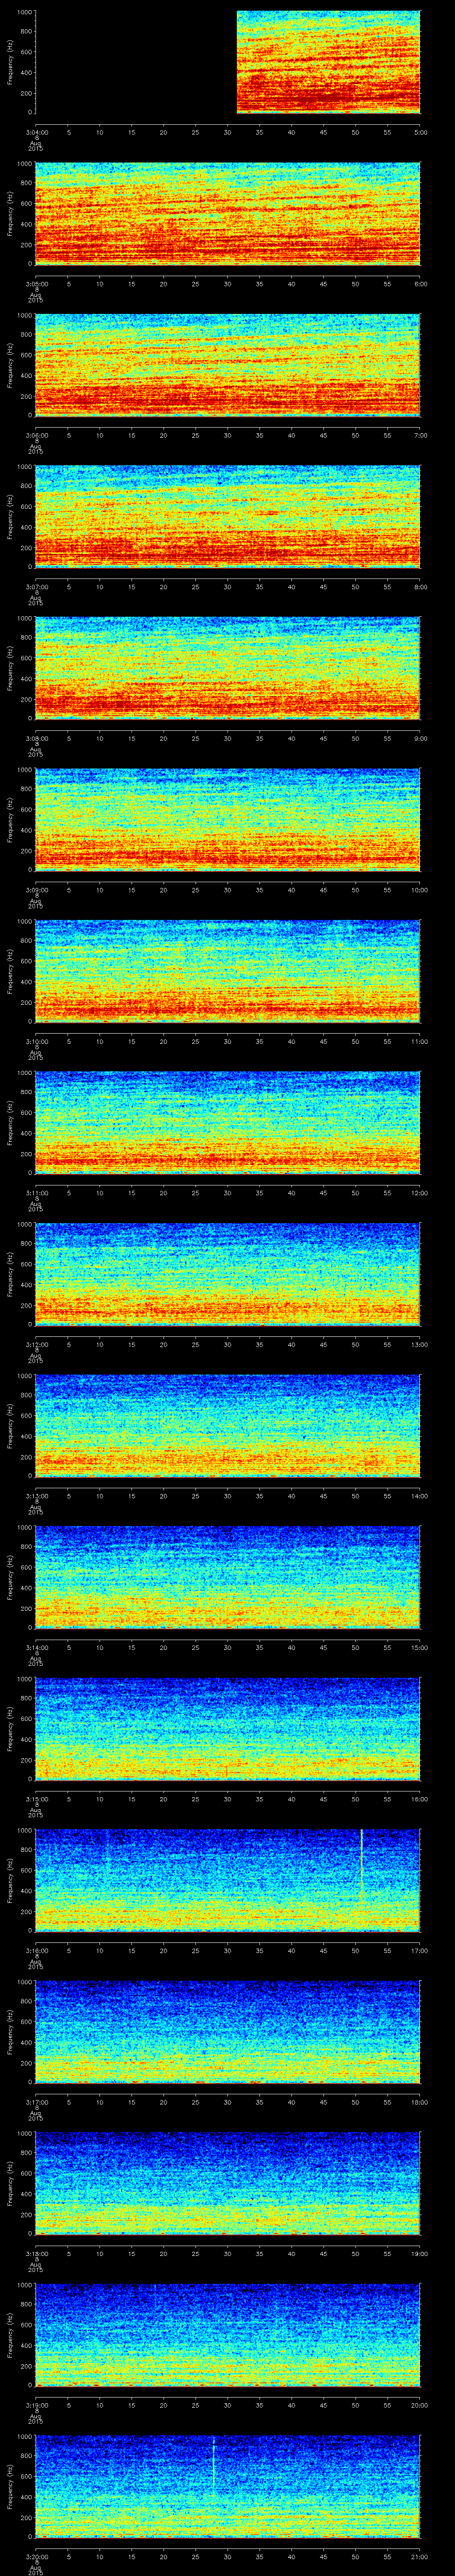Click the 17:00 end time label

[420, 1950]
